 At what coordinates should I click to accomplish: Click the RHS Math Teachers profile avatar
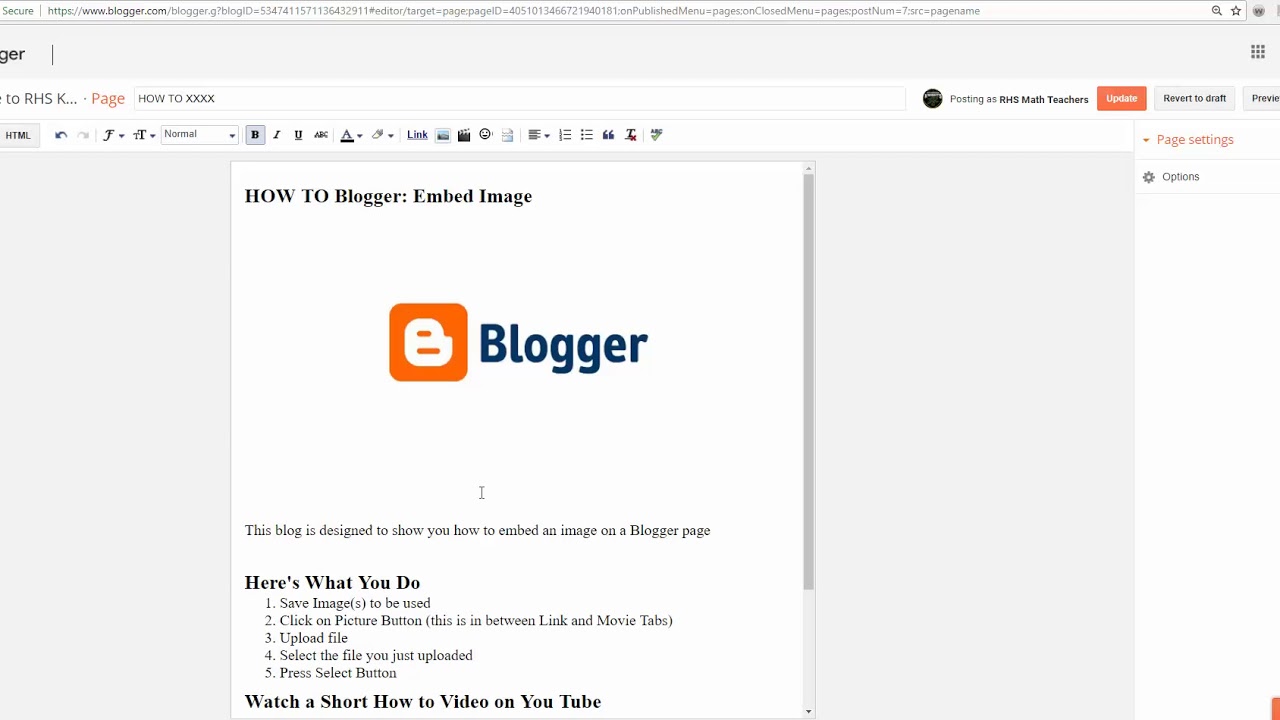(932, 98)
